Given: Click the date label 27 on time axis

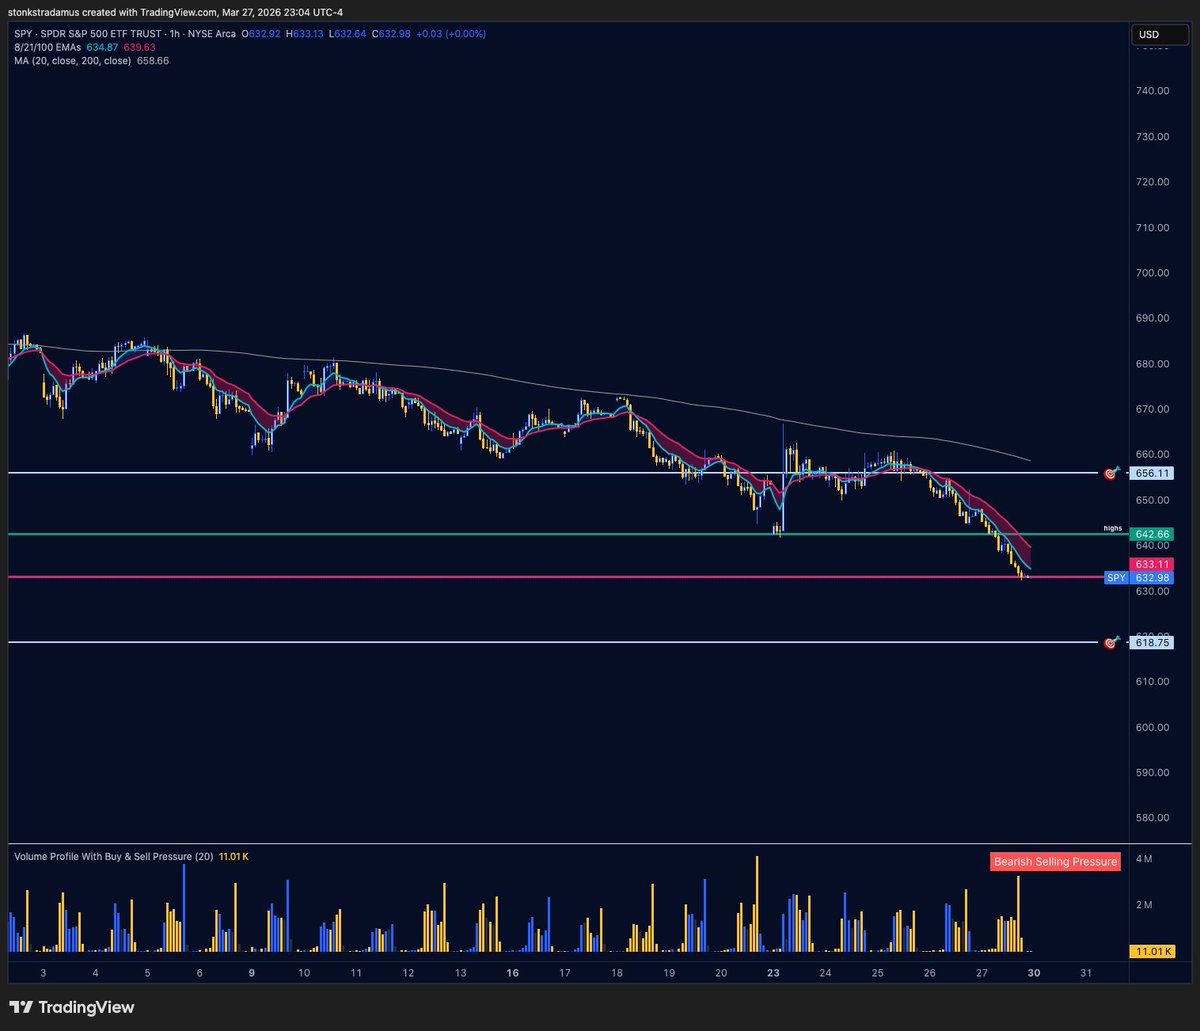Looking at the screenshot, I should coord(982,973).
